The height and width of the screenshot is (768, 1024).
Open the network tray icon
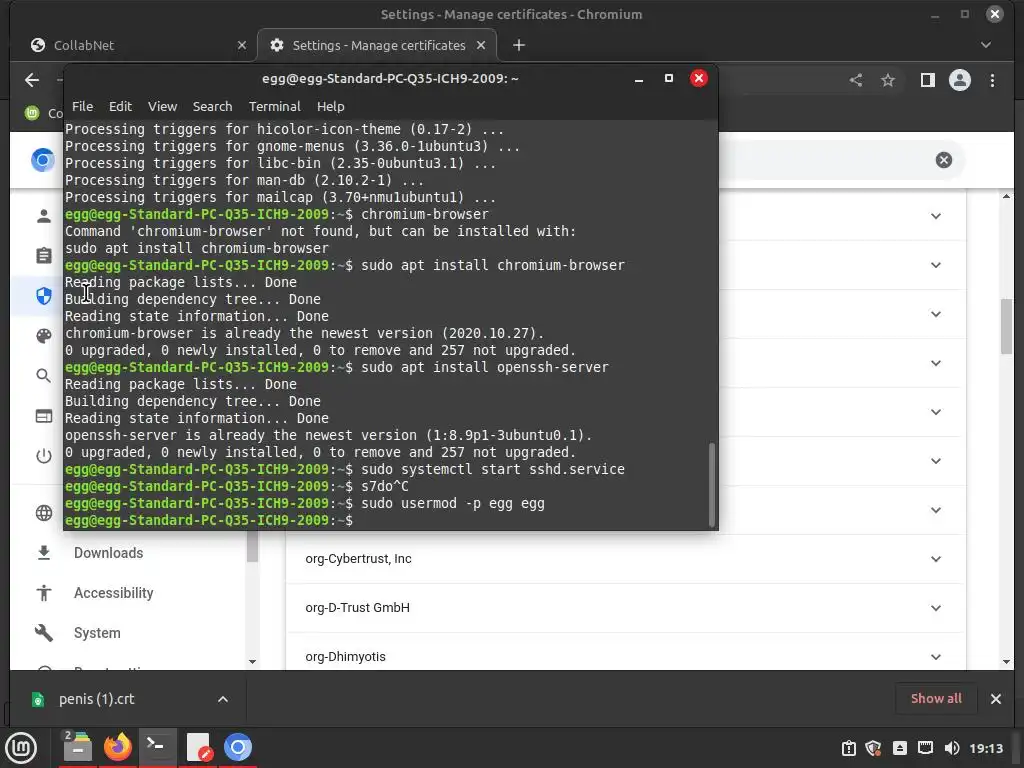(925, 748)
